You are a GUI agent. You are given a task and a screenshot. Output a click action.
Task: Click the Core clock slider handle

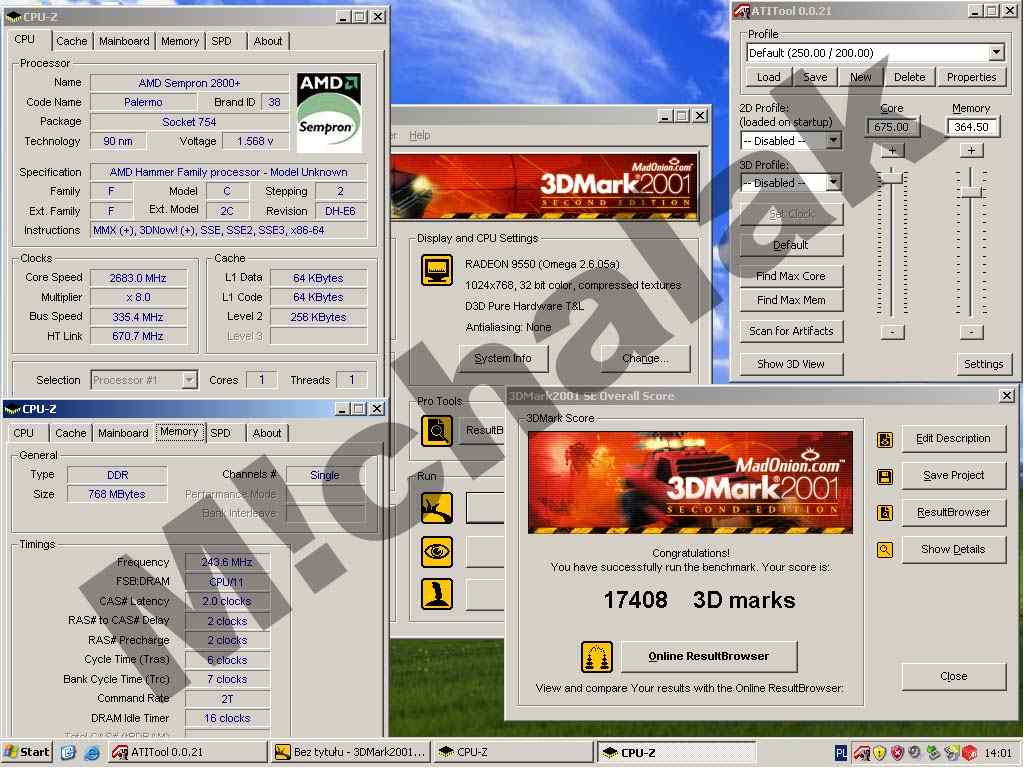[892, 178]
